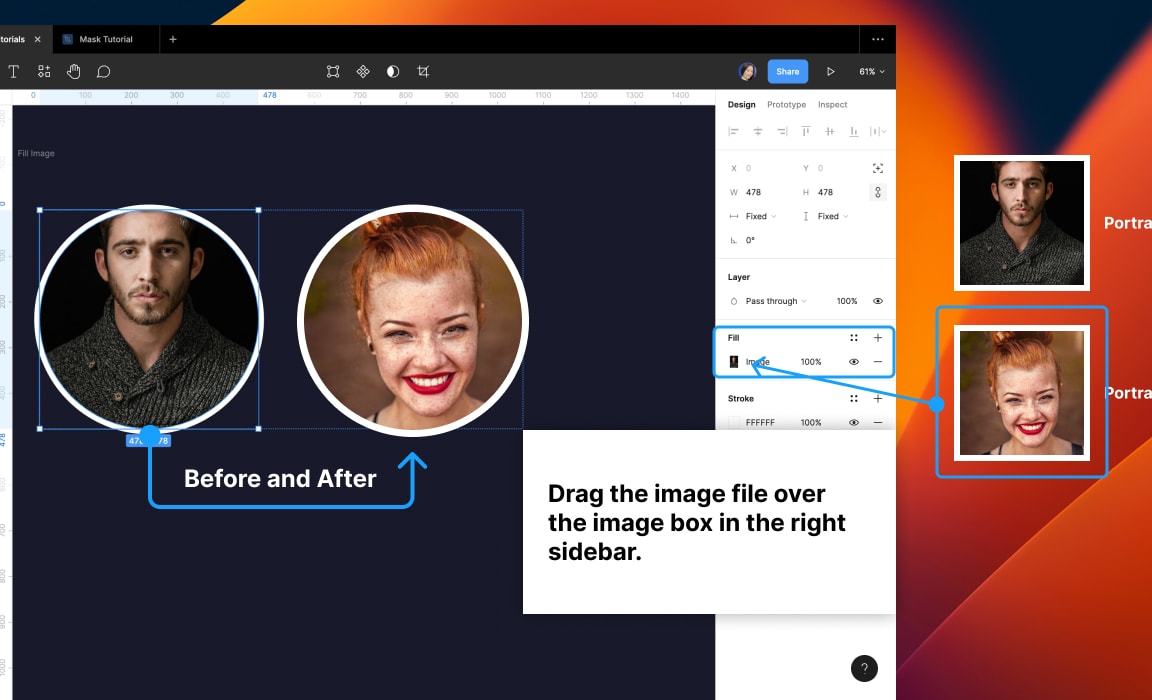Add a new stroke with plus
The width and height of the screenshot is (1152, 700).
tap(878, 399)
